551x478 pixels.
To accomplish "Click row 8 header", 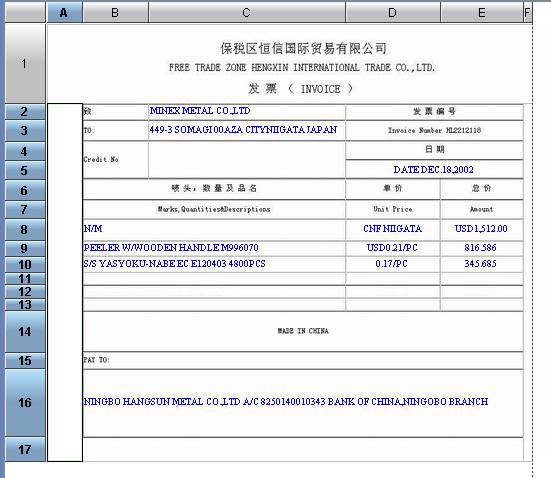I will click(x=25, y=230).
